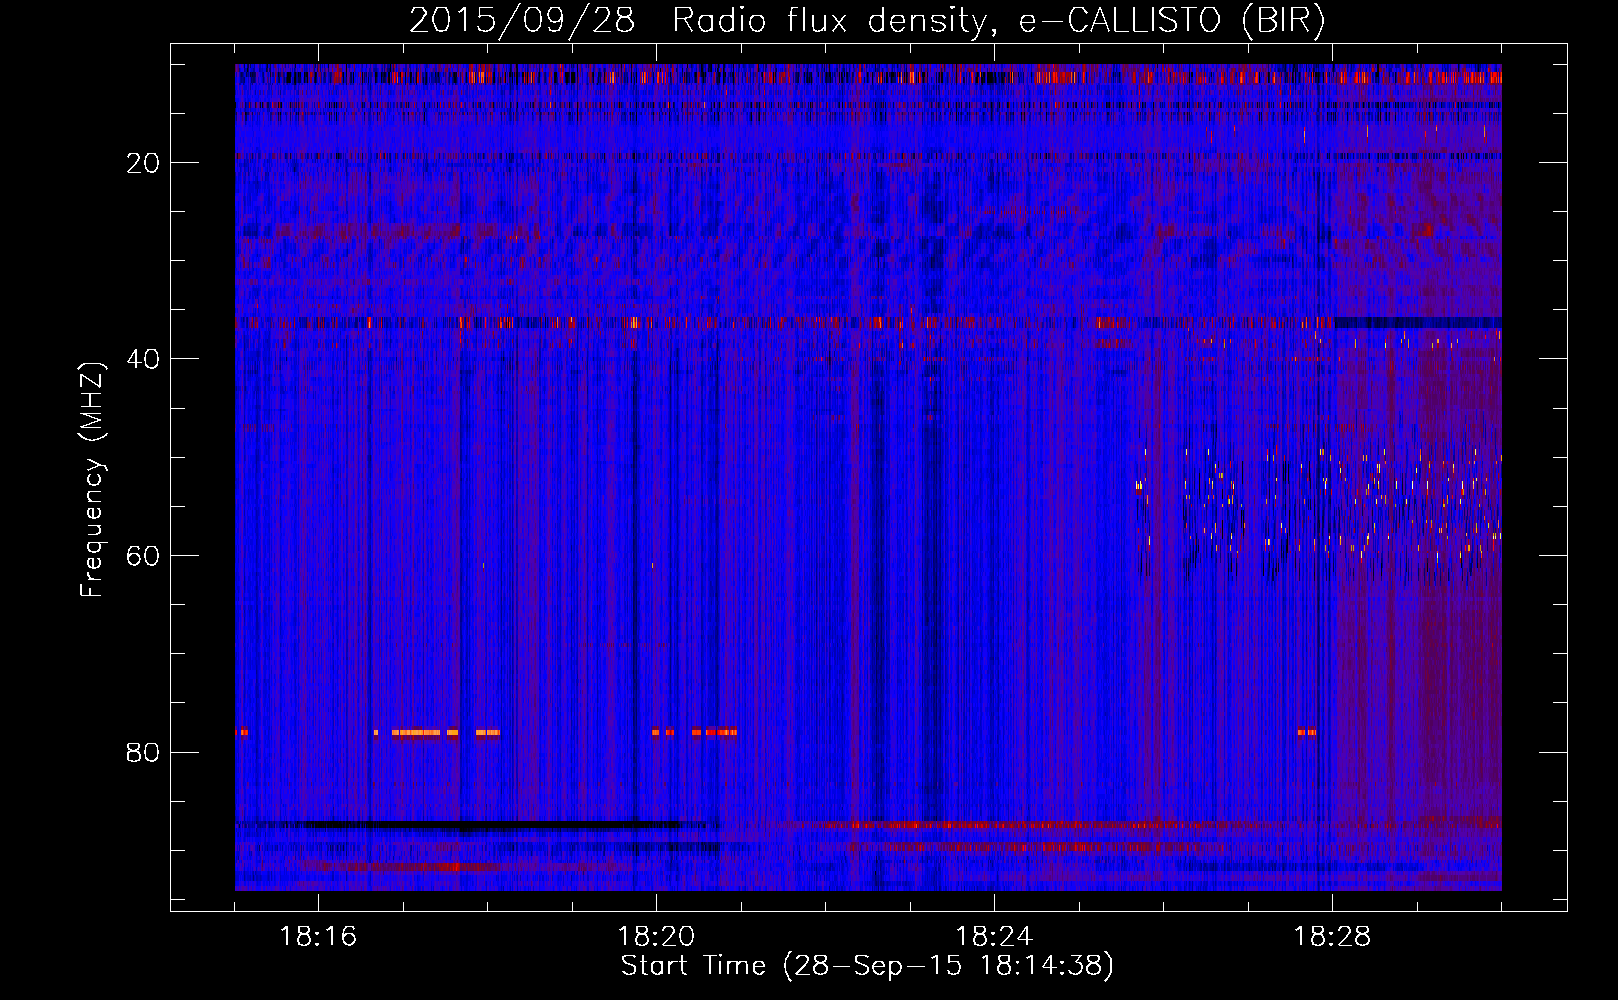The width and height of the screenshot is (1618, 1000).
Task: Select the 18:16 time tick label
Action: tap(318, 937)
